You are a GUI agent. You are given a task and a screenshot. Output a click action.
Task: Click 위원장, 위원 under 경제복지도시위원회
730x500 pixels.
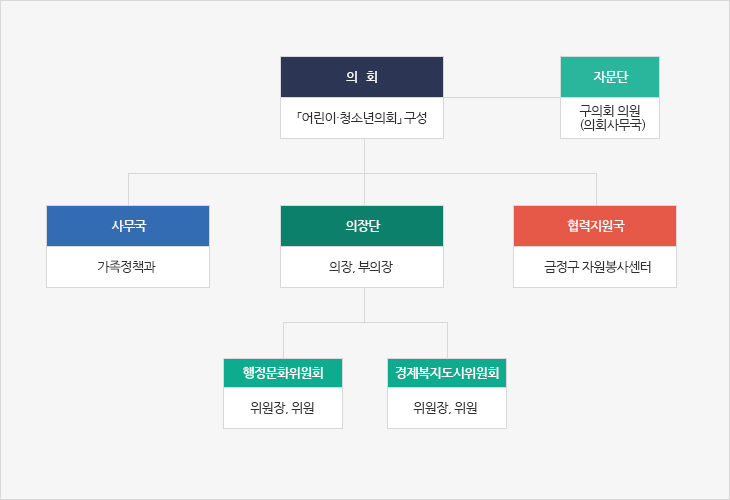pos(447,408)
